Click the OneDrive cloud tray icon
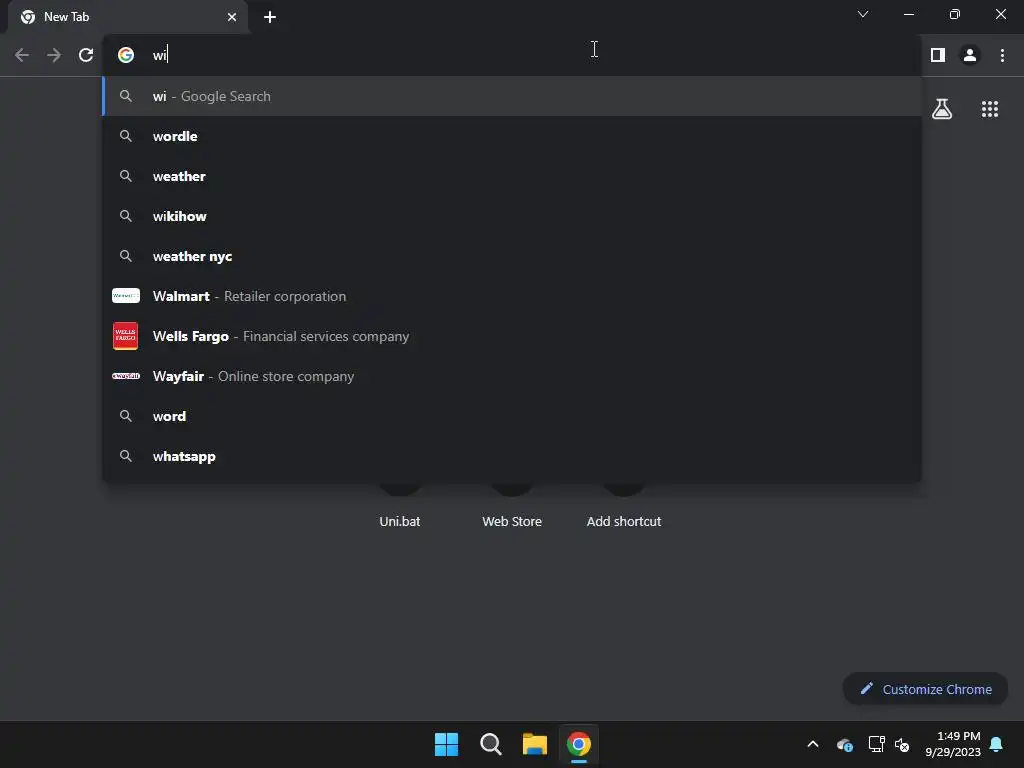The width and height of the screenshot is (1024, 768). pos(844,744)
